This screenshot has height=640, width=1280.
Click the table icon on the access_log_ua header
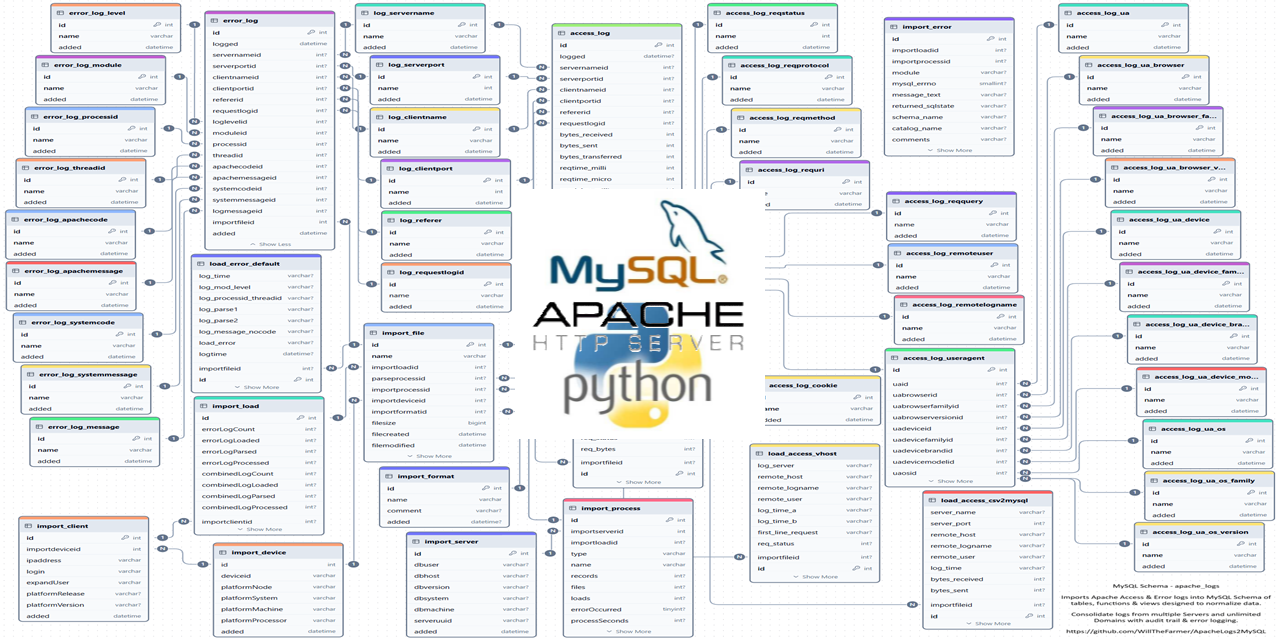coord(1068,15)
